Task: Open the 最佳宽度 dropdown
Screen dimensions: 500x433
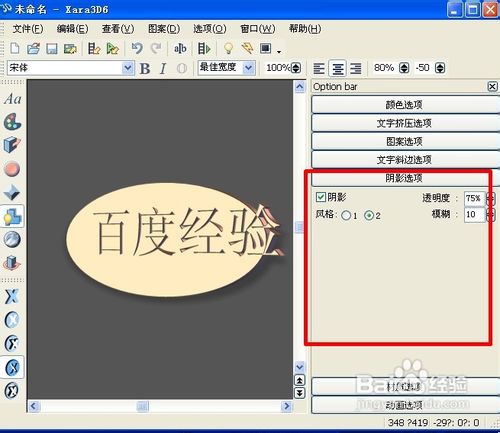Action: (x=248, y=68)
